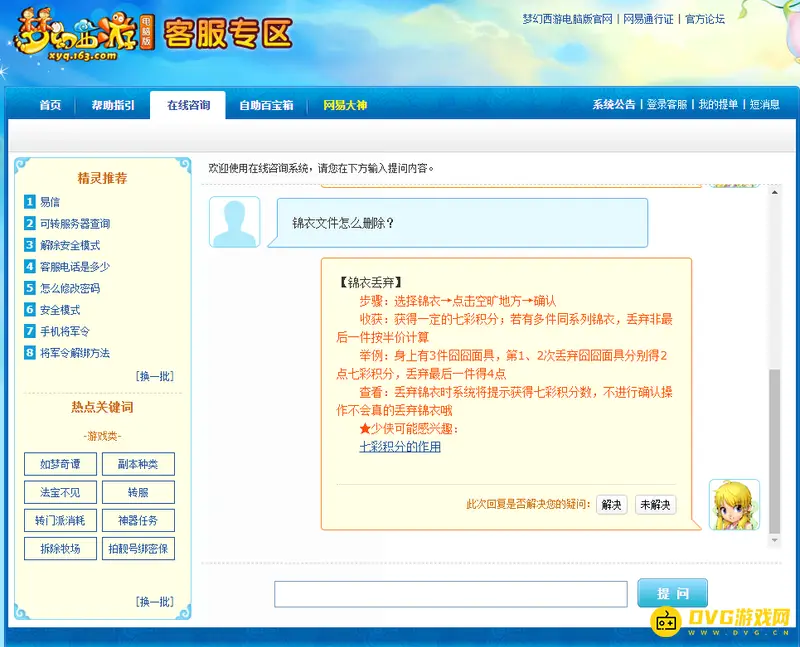Click the 法宝不见 keyword button

tap(60, 492)
